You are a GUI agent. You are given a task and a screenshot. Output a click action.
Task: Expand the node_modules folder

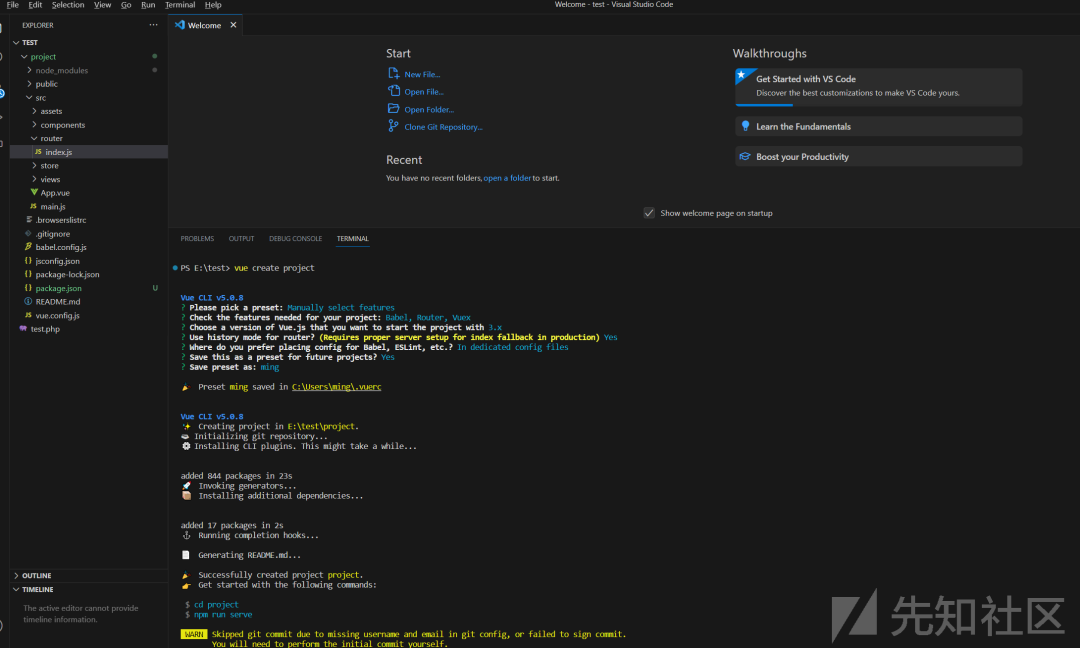click(x=29, y=70)
